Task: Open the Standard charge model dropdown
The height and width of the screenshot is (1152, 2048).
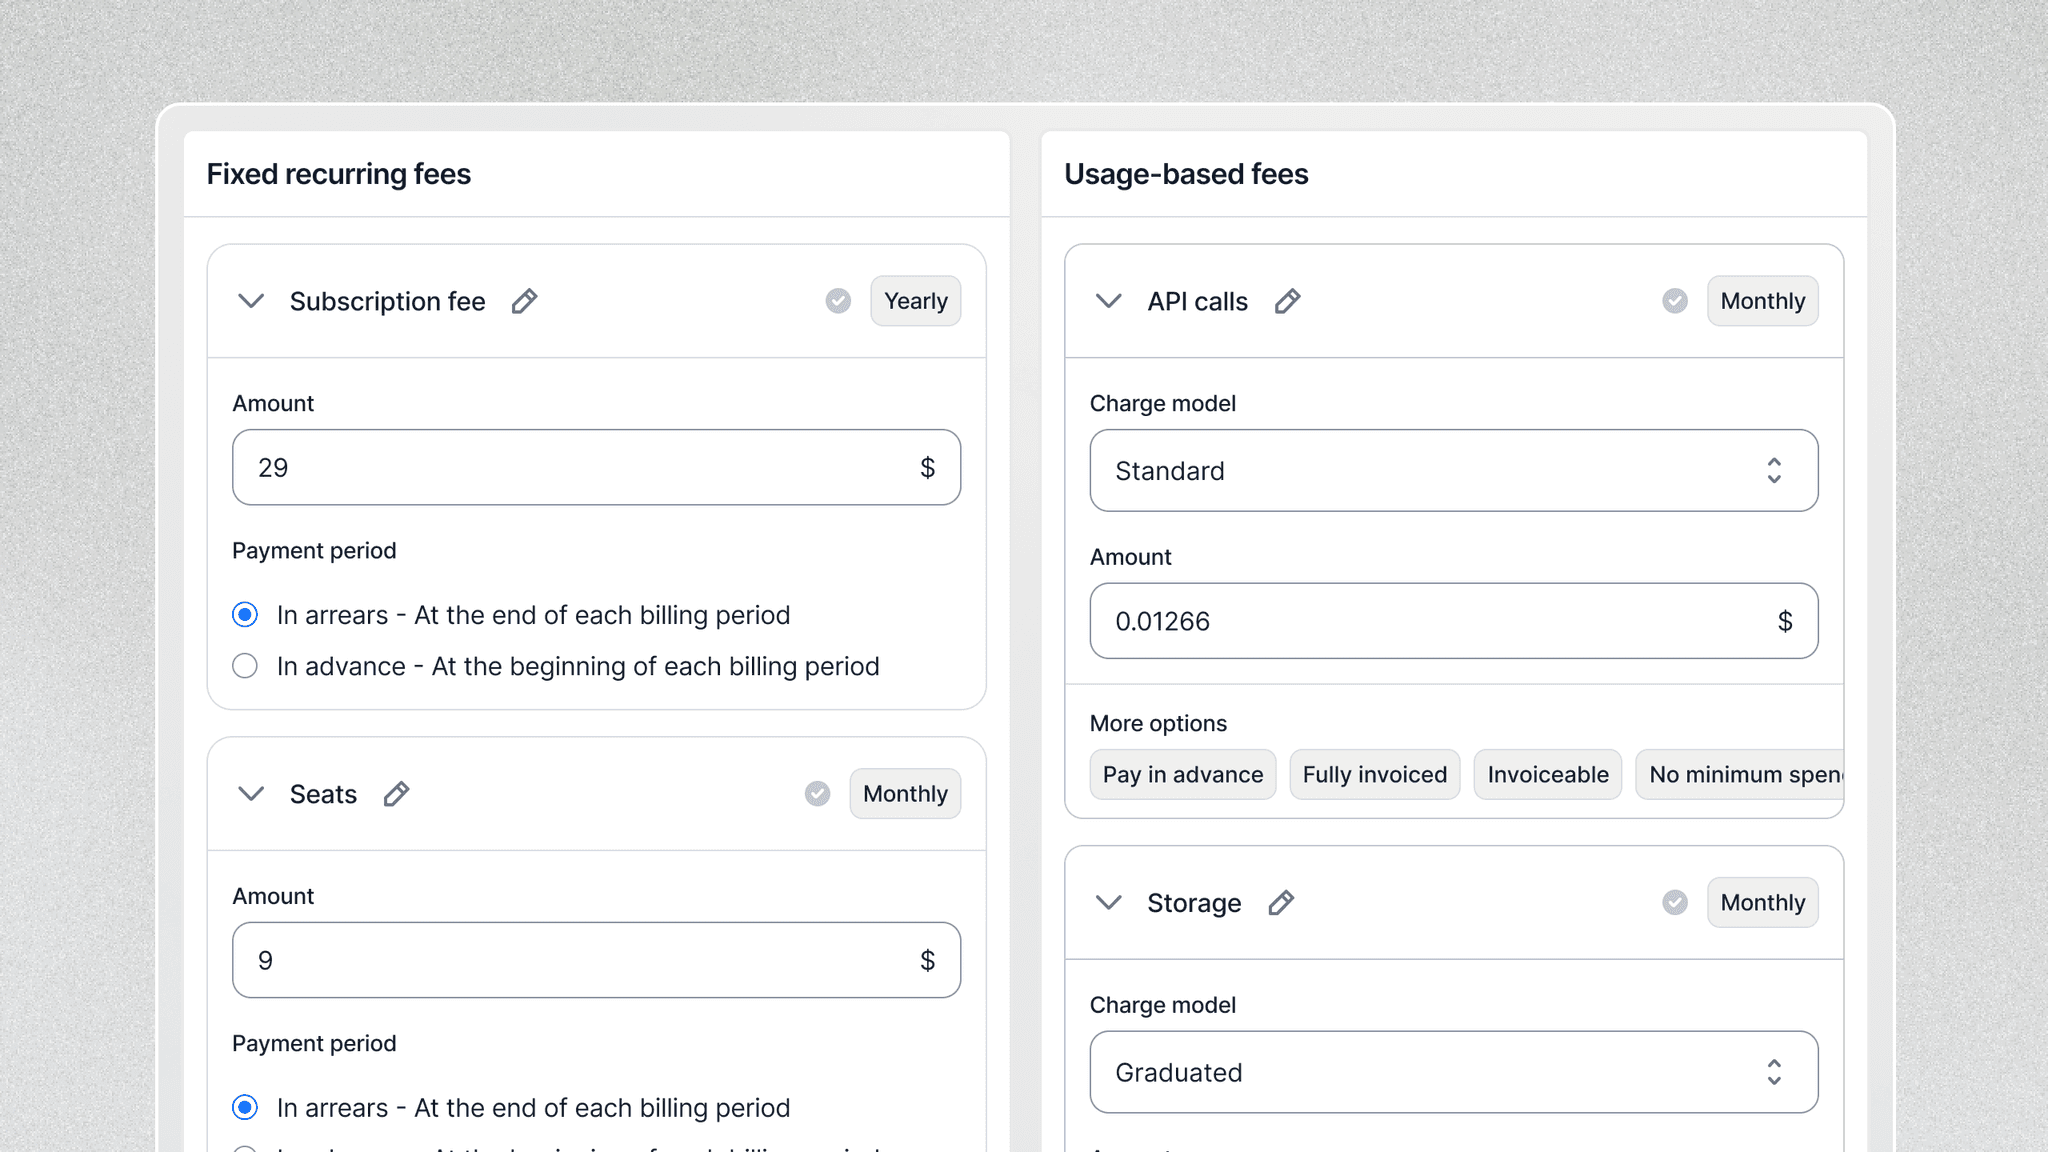Action: (x=1453, y=471)
